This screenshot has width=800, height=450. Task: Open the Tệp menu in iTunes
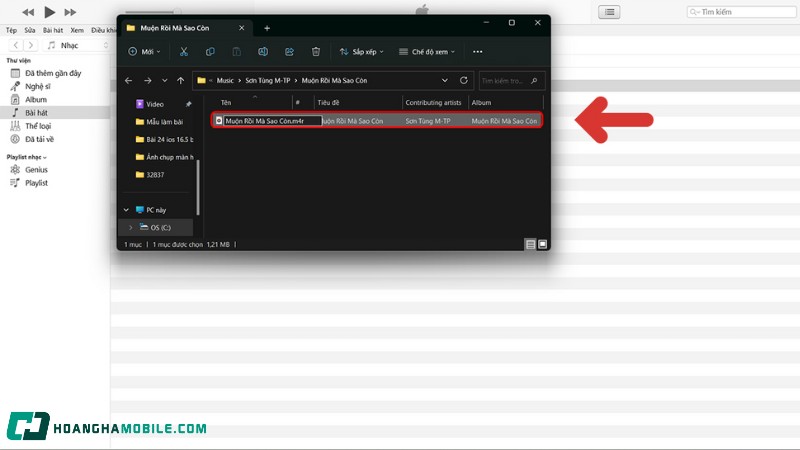click(x=11, y=30)
